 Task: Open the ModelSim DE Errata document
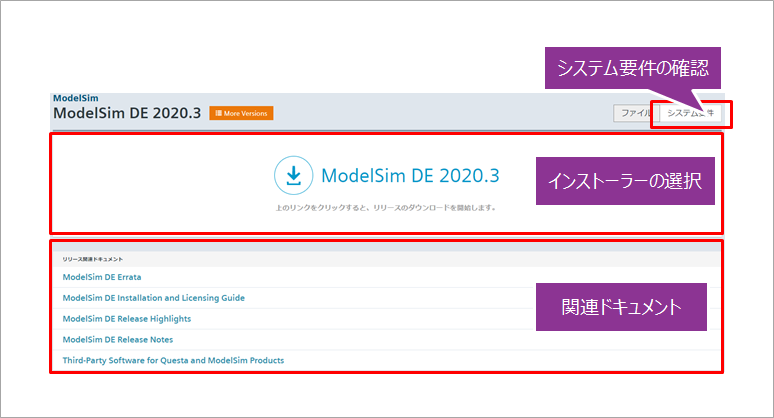coord(102,277)
